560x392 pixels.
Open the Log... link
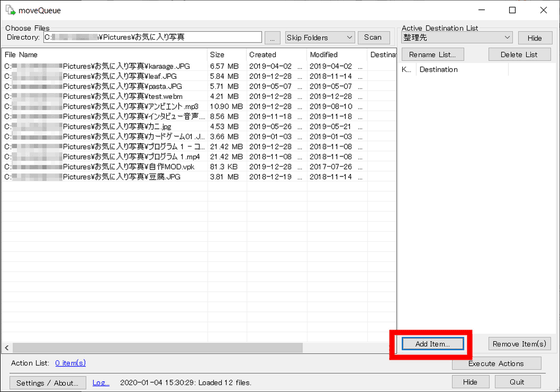101,383
